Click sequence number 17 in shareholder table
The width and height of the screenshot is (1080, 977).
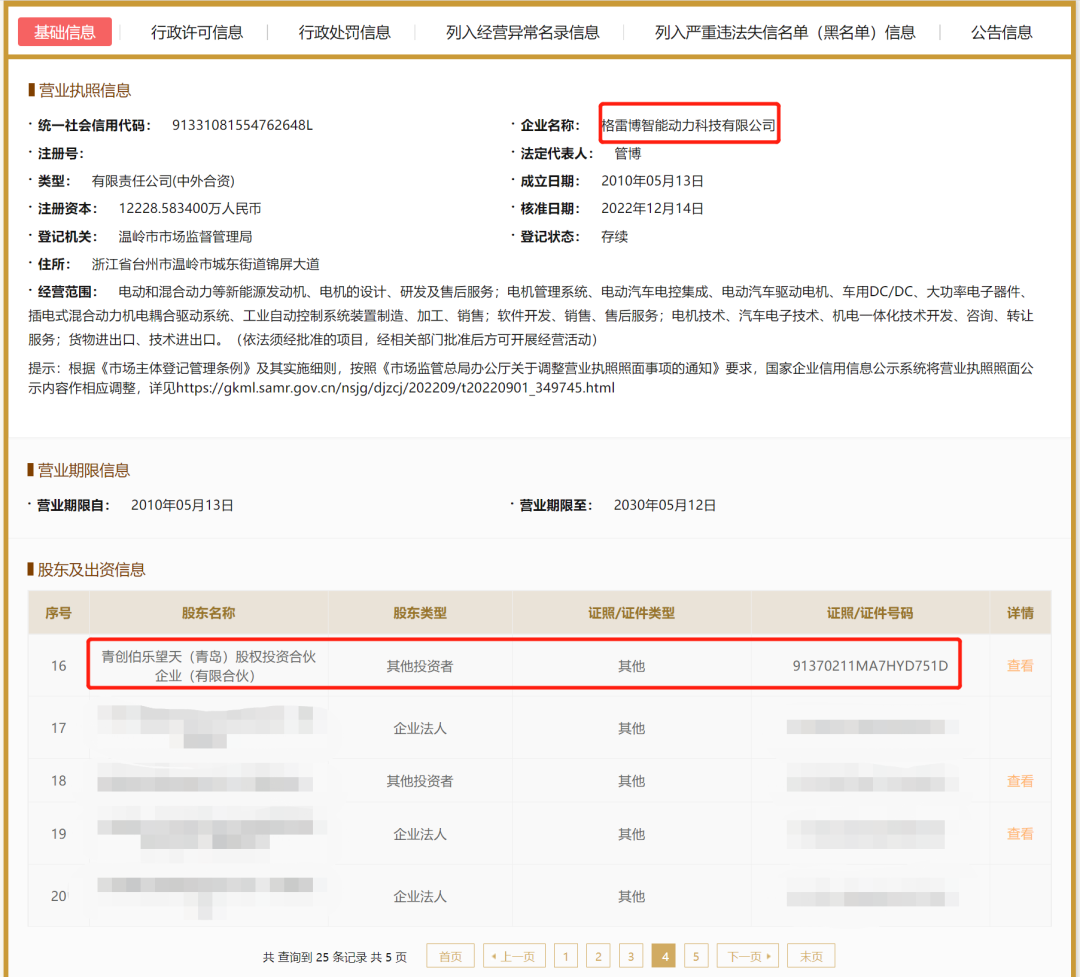pyautogui.click(x=59, y=728)
